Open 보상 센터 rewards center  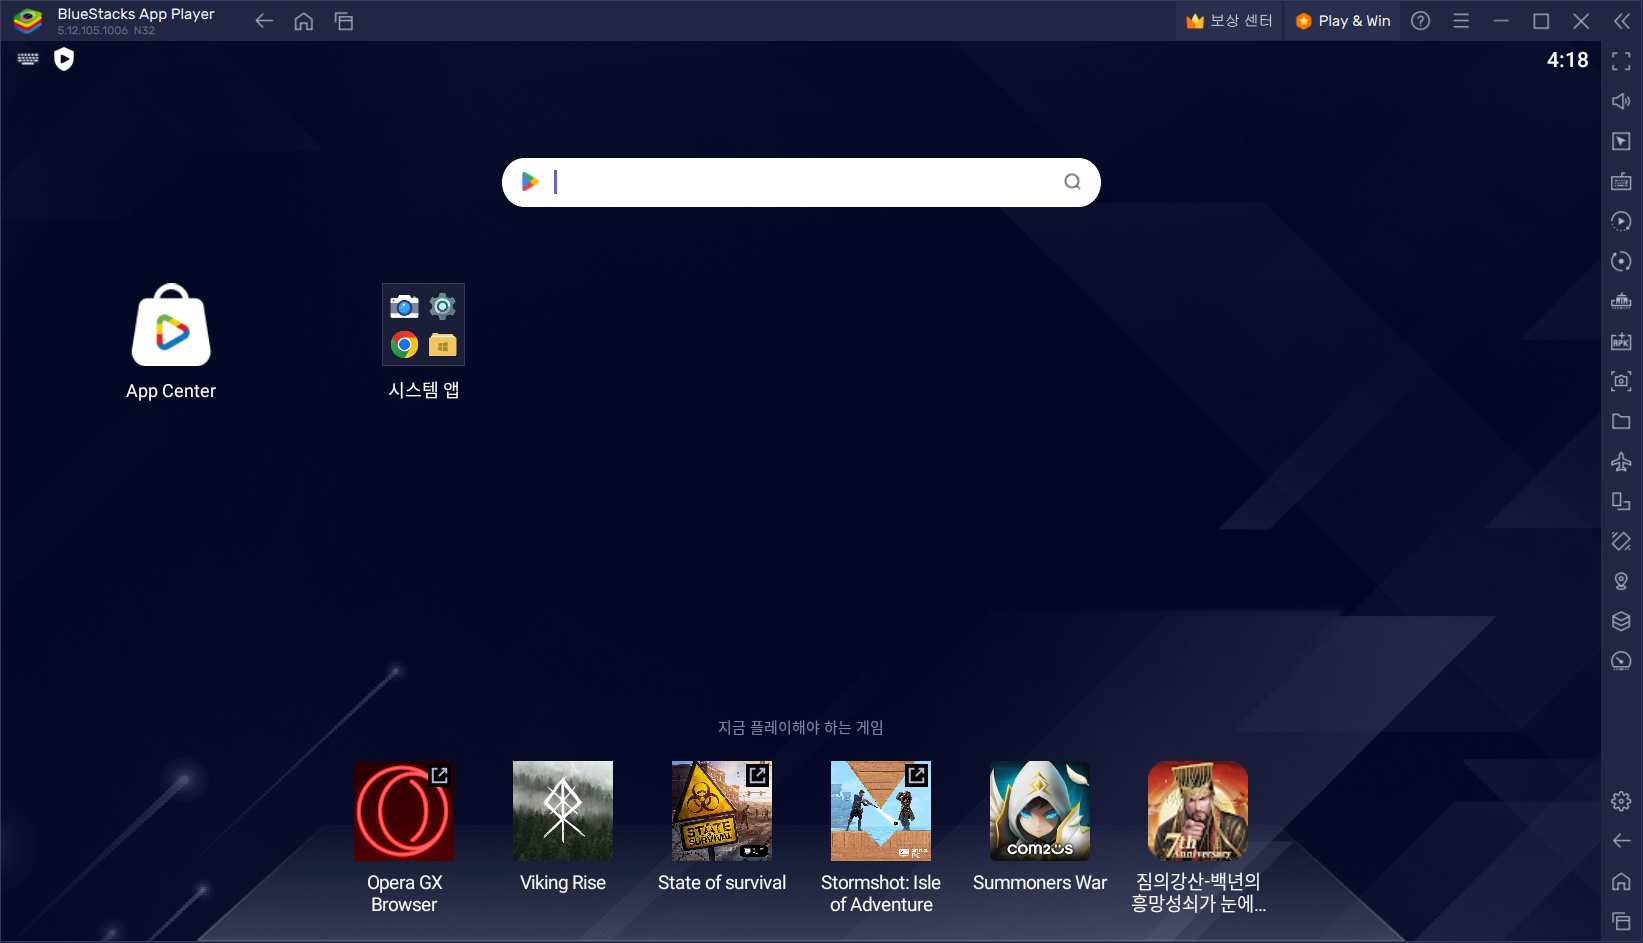pyautogui.click(x=1229, y=21)
